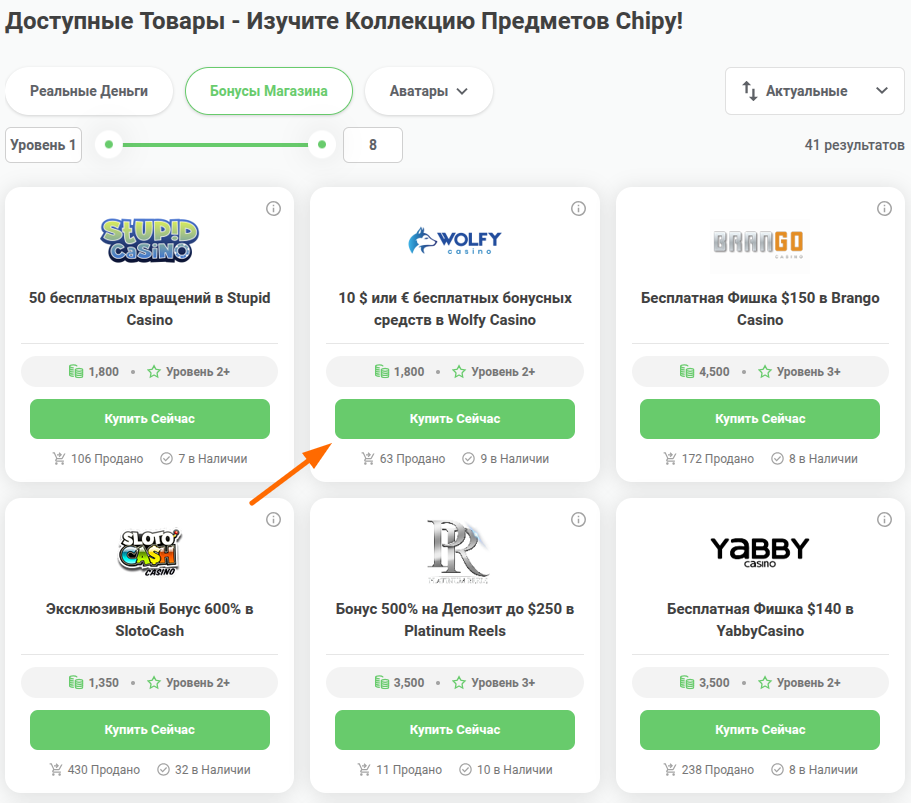Click star icon on SlotoCash Уровень 2+
The width and height of the screenshot is (911, 803).
153,683
